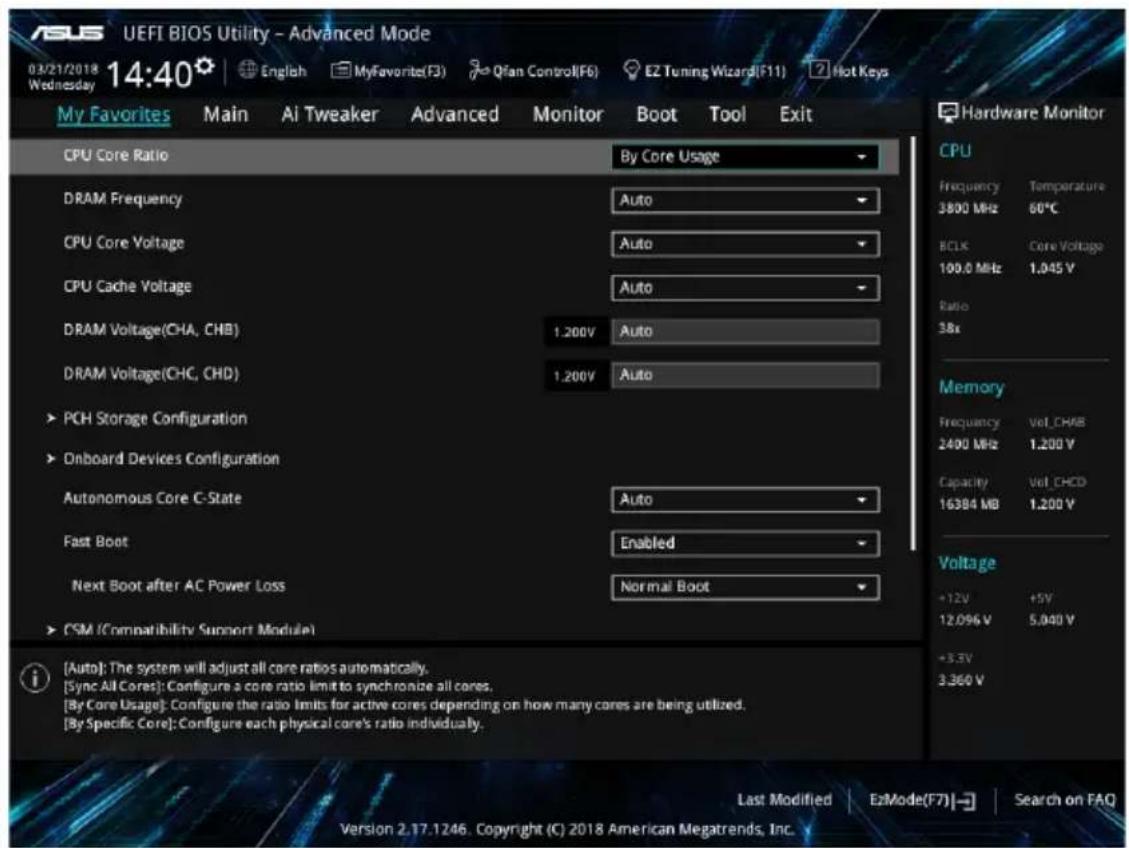The image size is (1129, 848).
Task: Open the Main tab
Action: [225, 114]
